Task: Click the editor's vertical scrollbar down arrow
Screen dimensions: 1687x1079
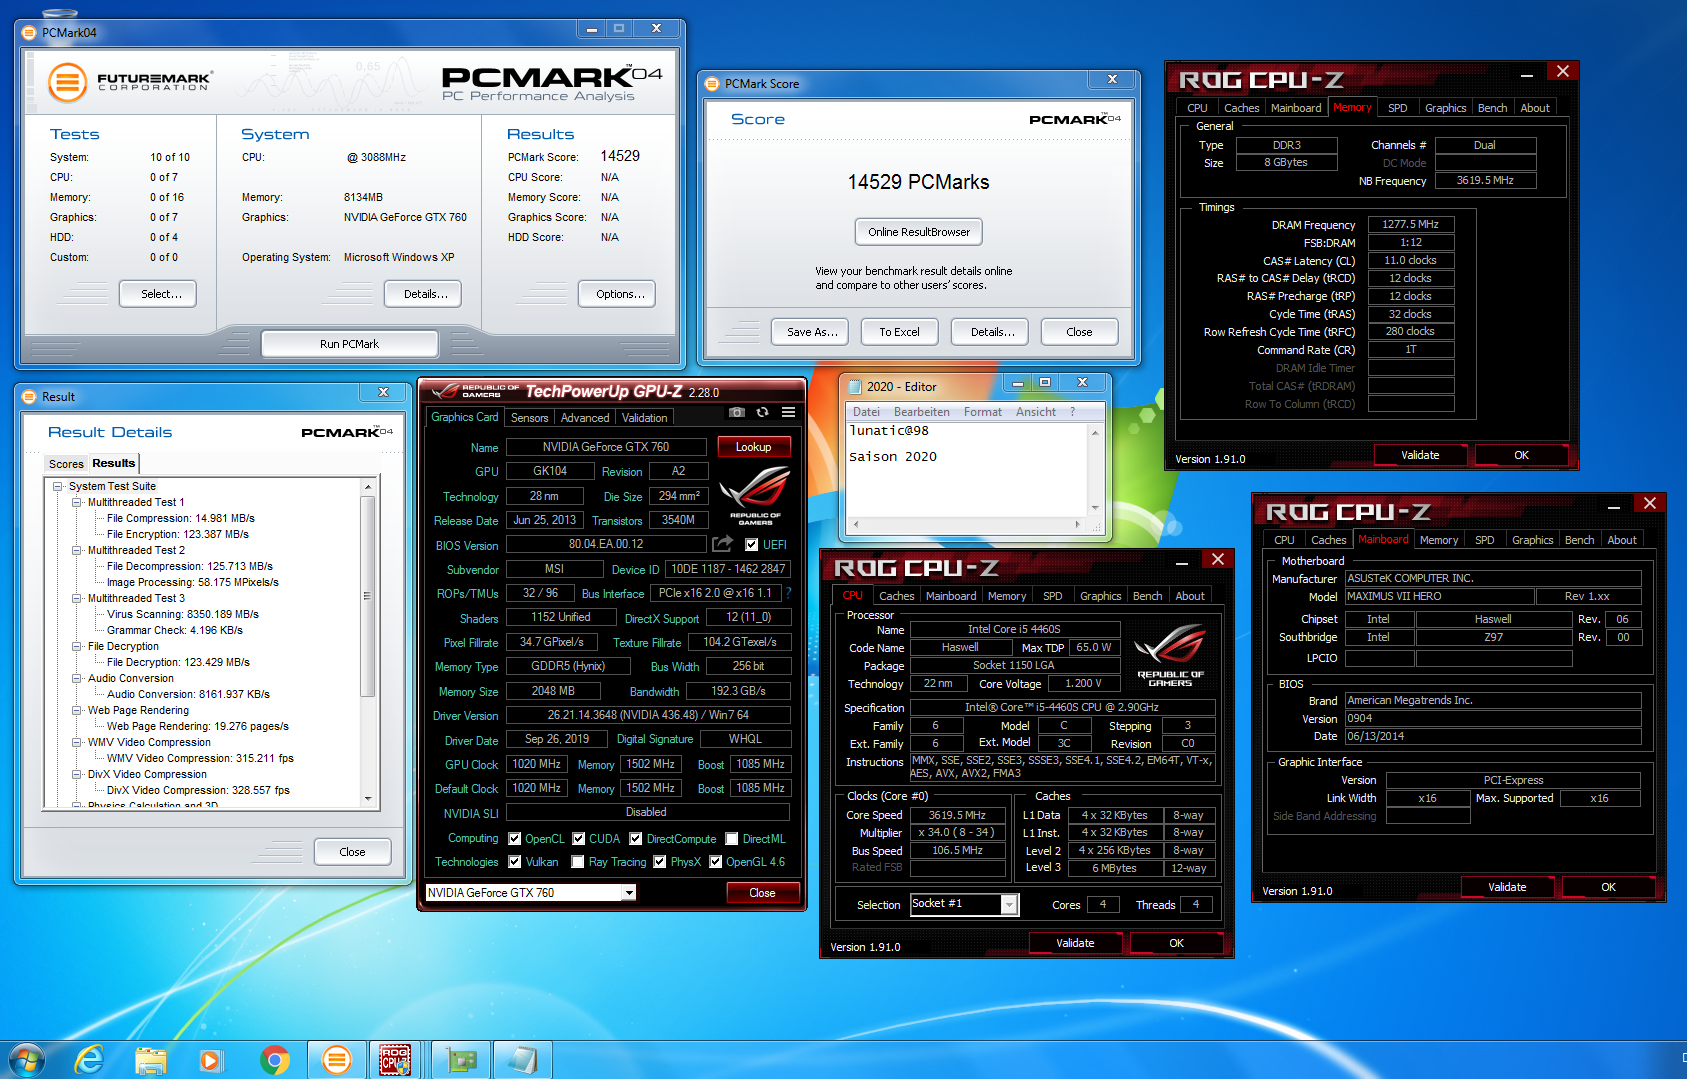Action: [x=1096, y=508]
